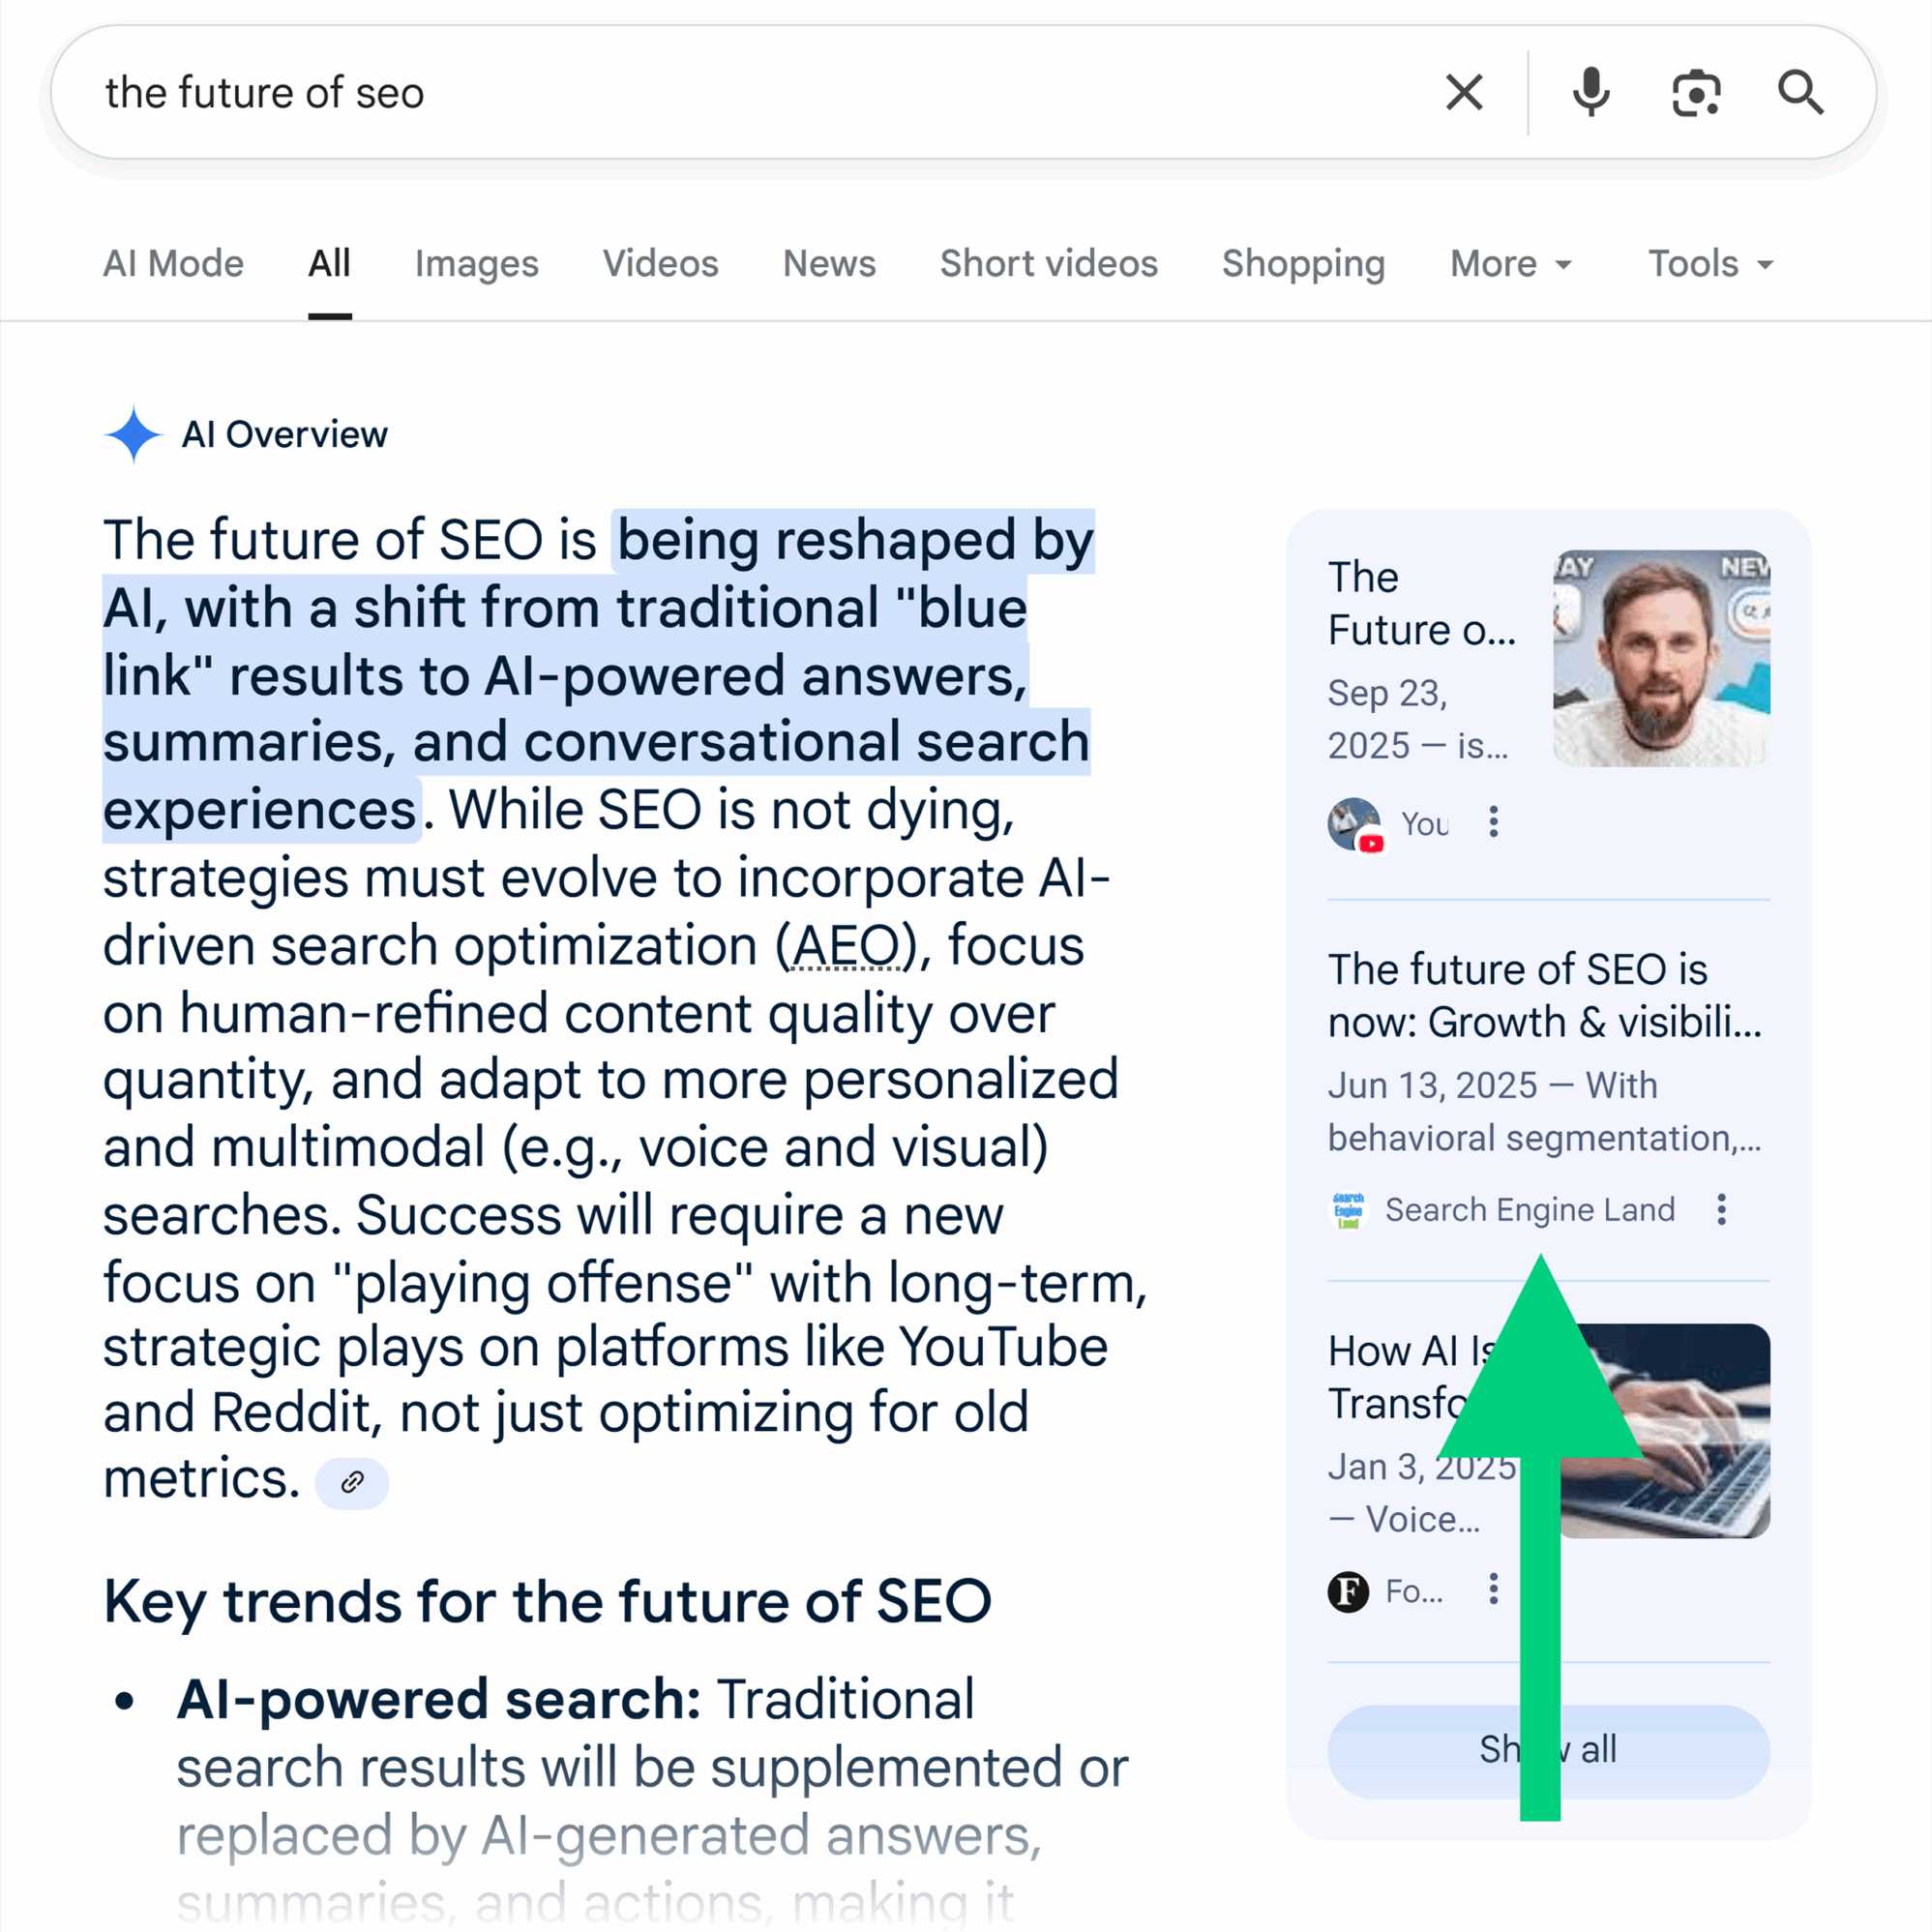Open options for Search Engine Land source
The height and width of the screenshot is (1932, 1932).
(x=1721, y=1210)
